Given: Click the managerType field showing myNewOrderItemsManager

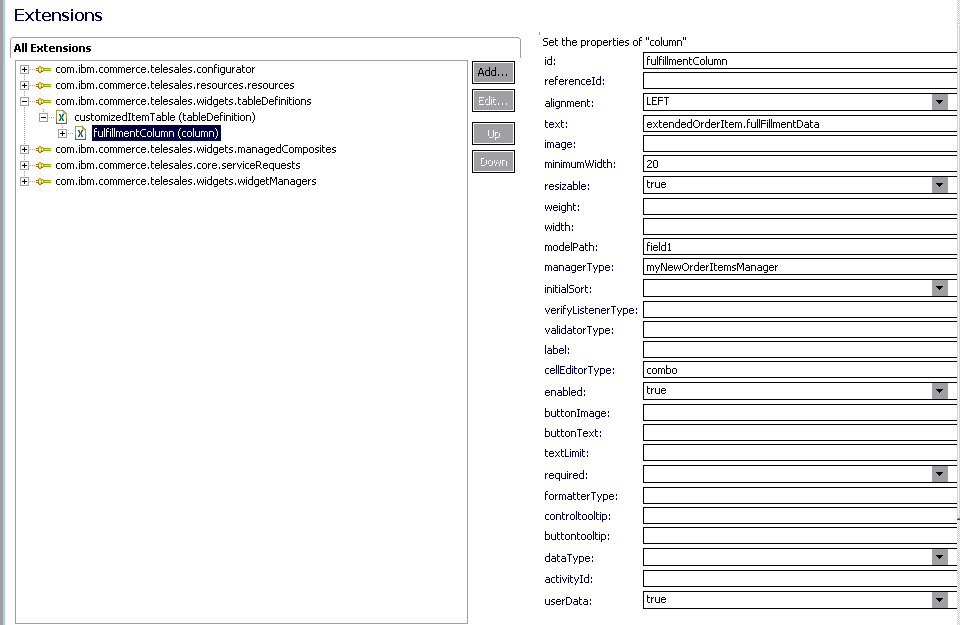Looking at the screenshot, I should pyautogui.click(x=800, y=267).
